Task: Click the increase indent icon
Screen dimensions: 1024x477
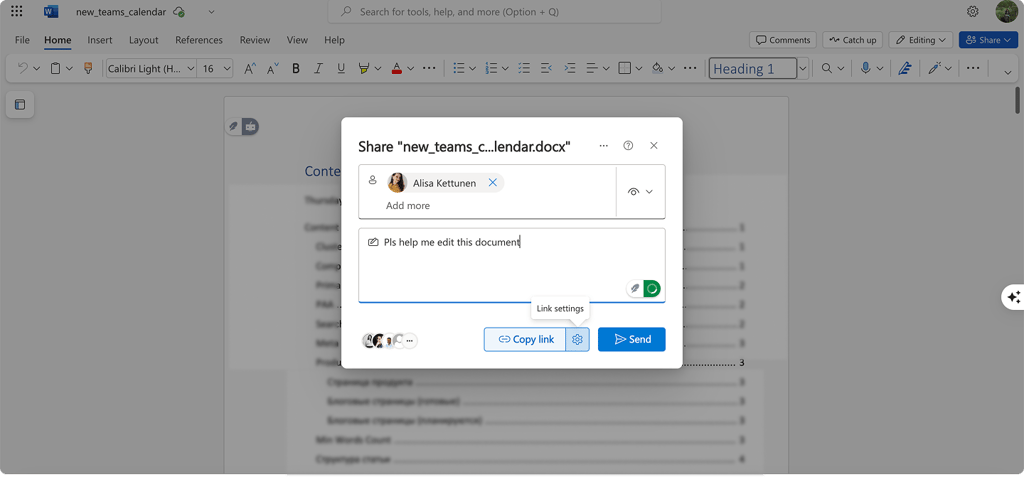Action: pyautogui.click(x=569, y=68)
